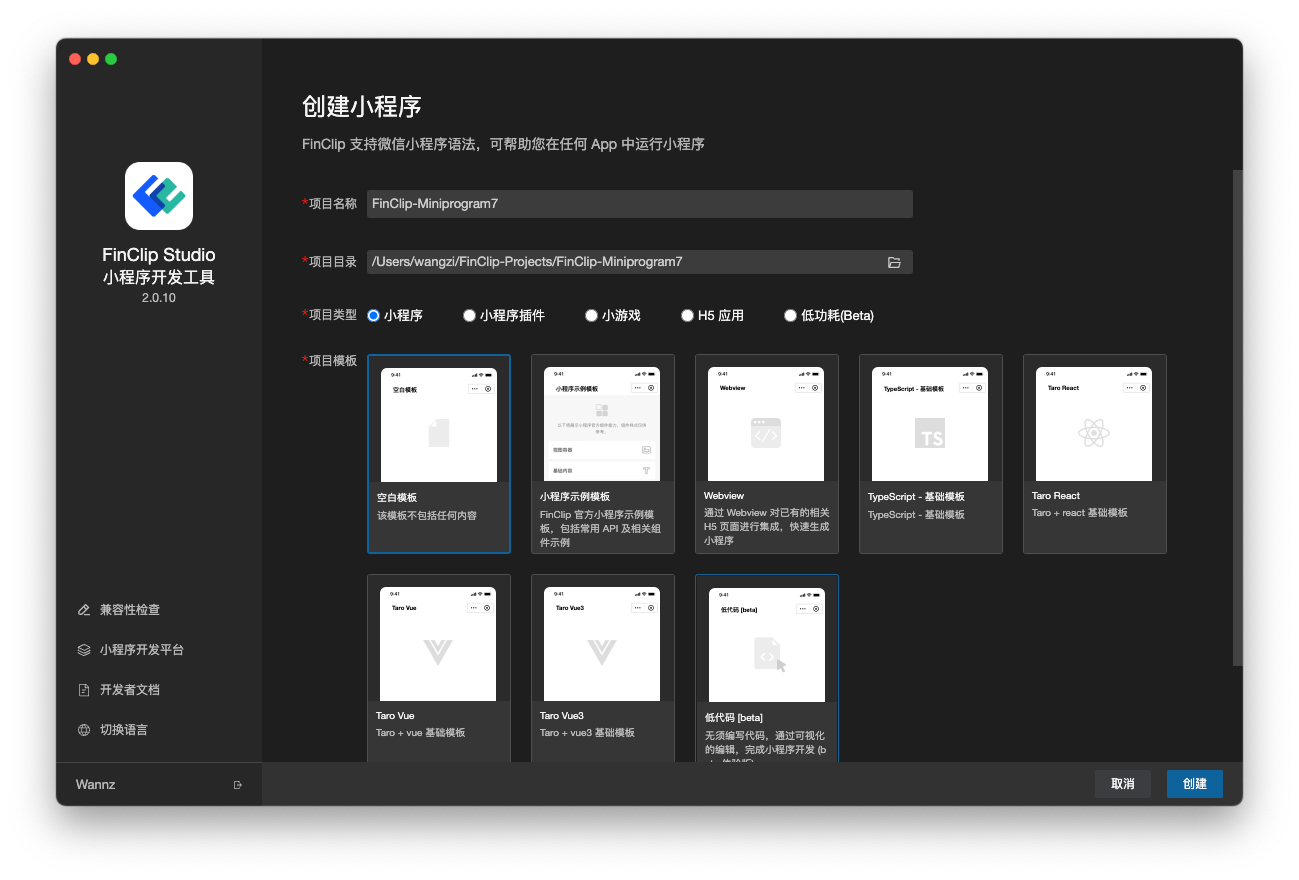The height and width of the screenshot is (880, 1299).
Task: Select the Taro React template card
Action: click(1094, 453)
